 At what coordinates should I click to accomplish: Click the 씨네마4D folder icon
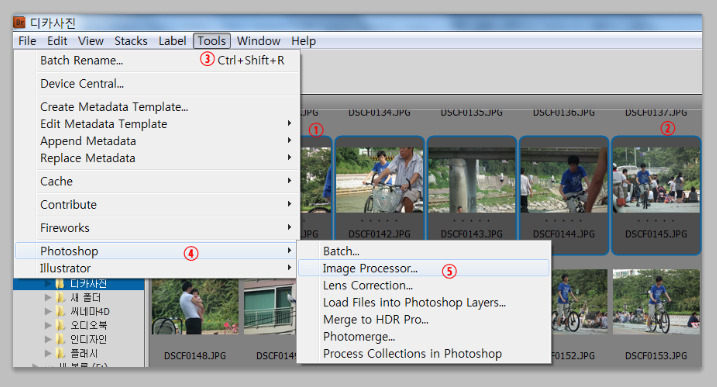tap(60, 312)
